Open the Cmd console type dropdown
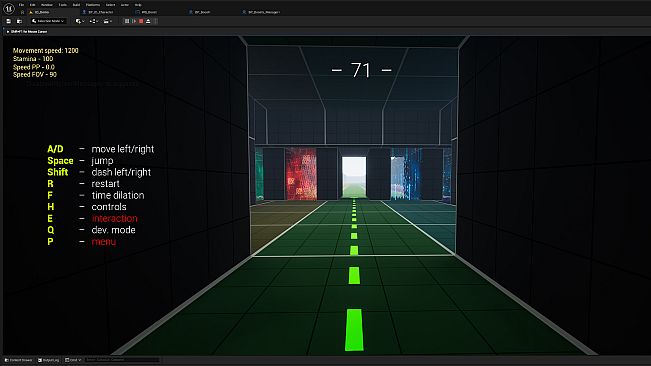The width and height of the screenshot is (651, 366). coord(73,360)
